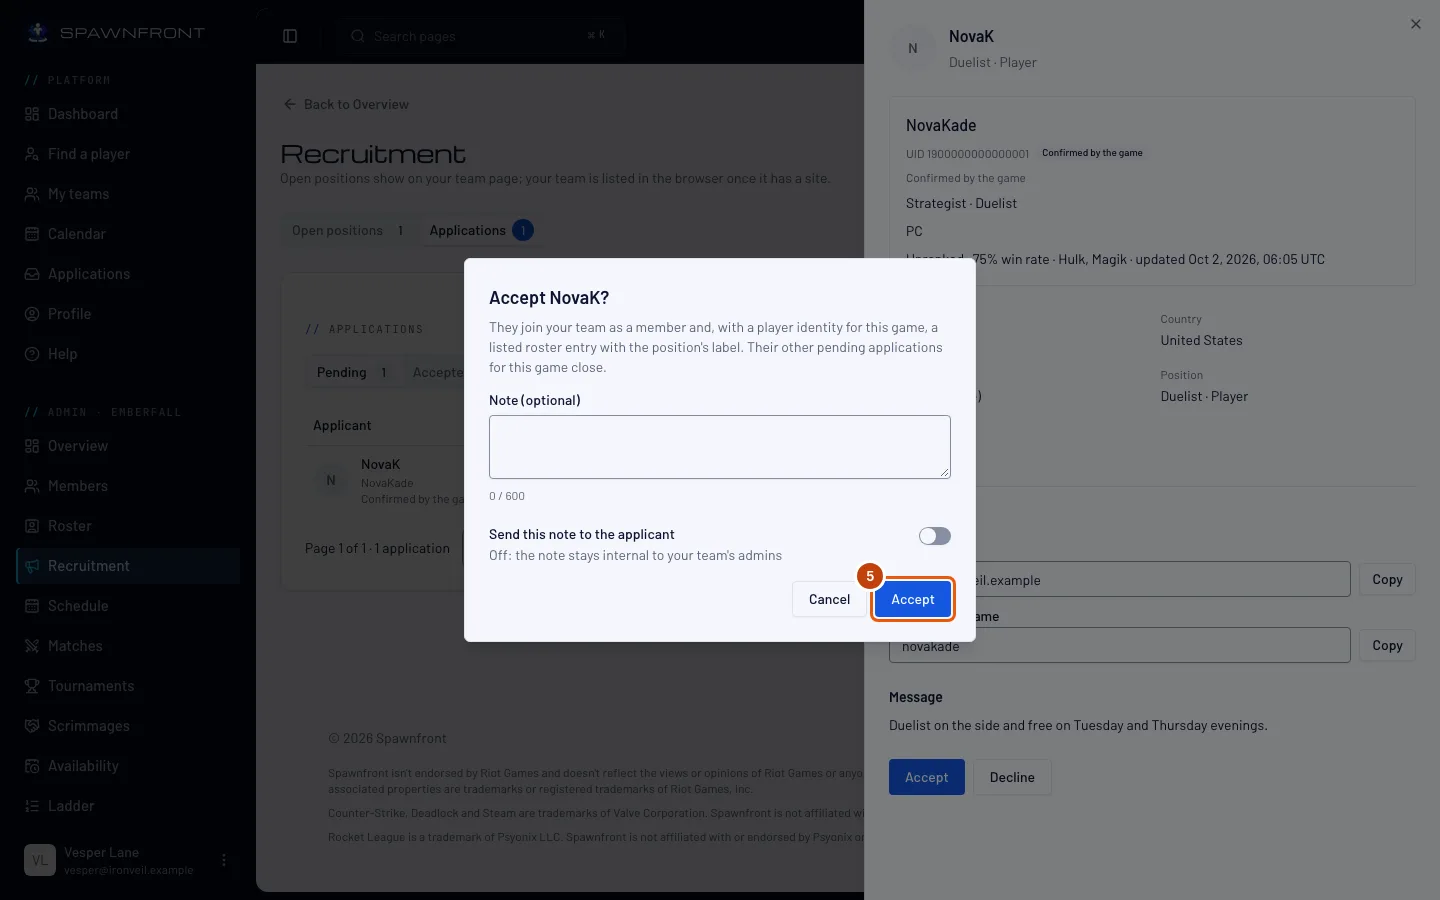Viewport: 1440px width, 900px height.
Task: Open Dashboard from sidebar
Action: pos(128,114)
